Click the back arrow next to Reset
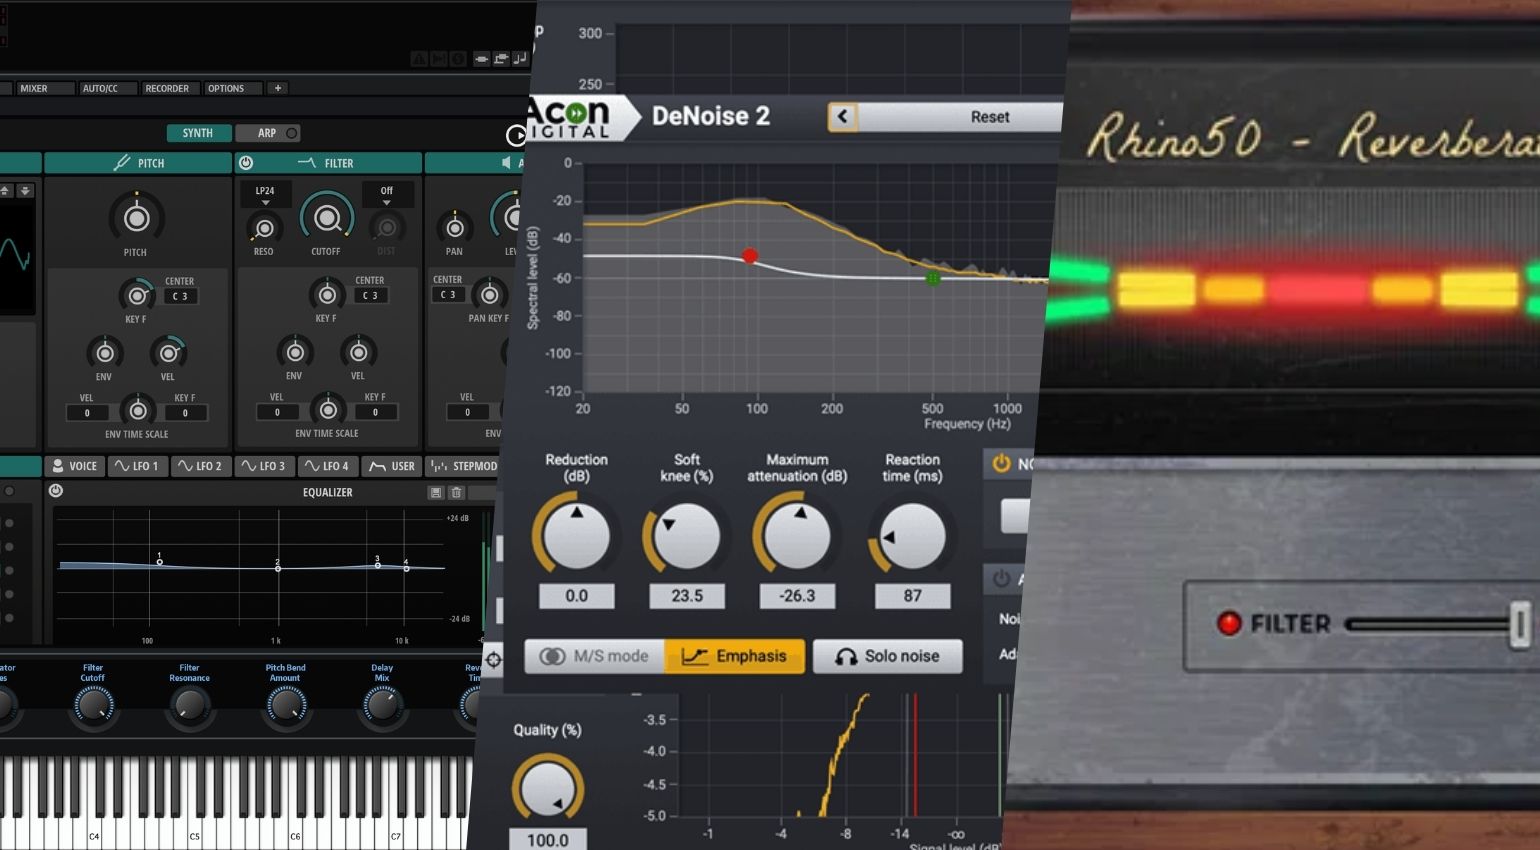The image size is (1540, 850). [842, 117]
